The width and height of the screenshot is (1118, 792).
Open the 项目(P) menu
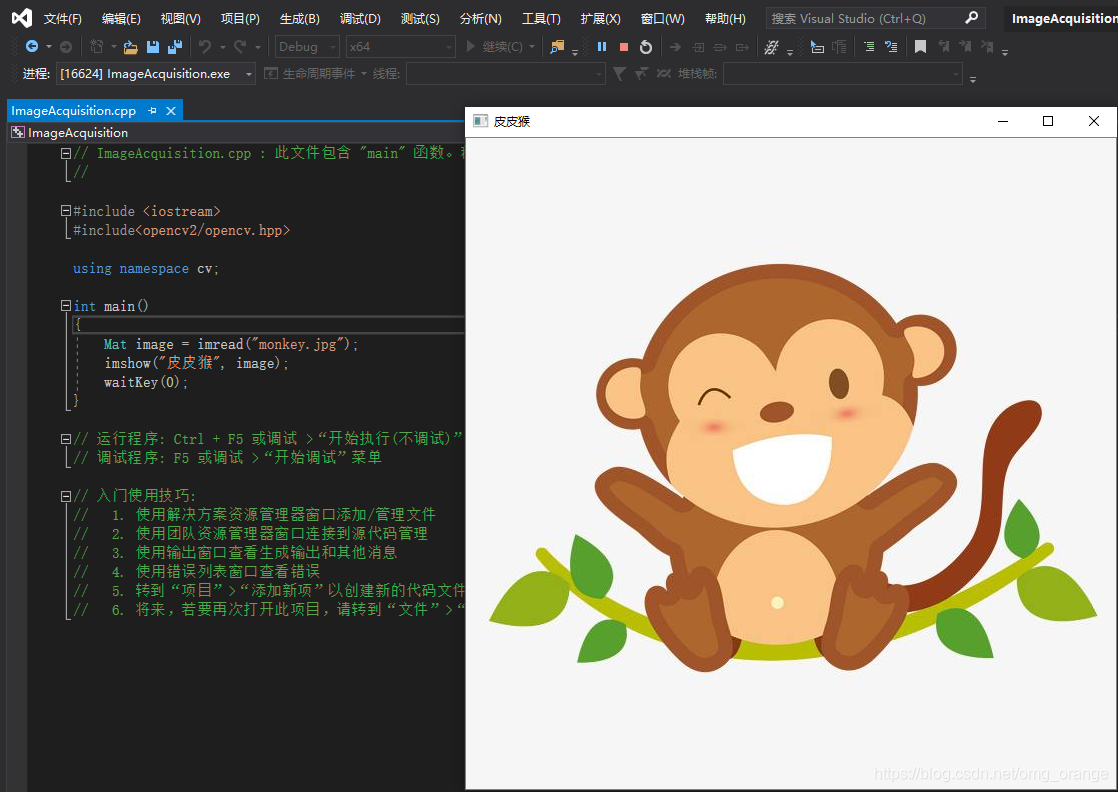[x=240, y=19]
